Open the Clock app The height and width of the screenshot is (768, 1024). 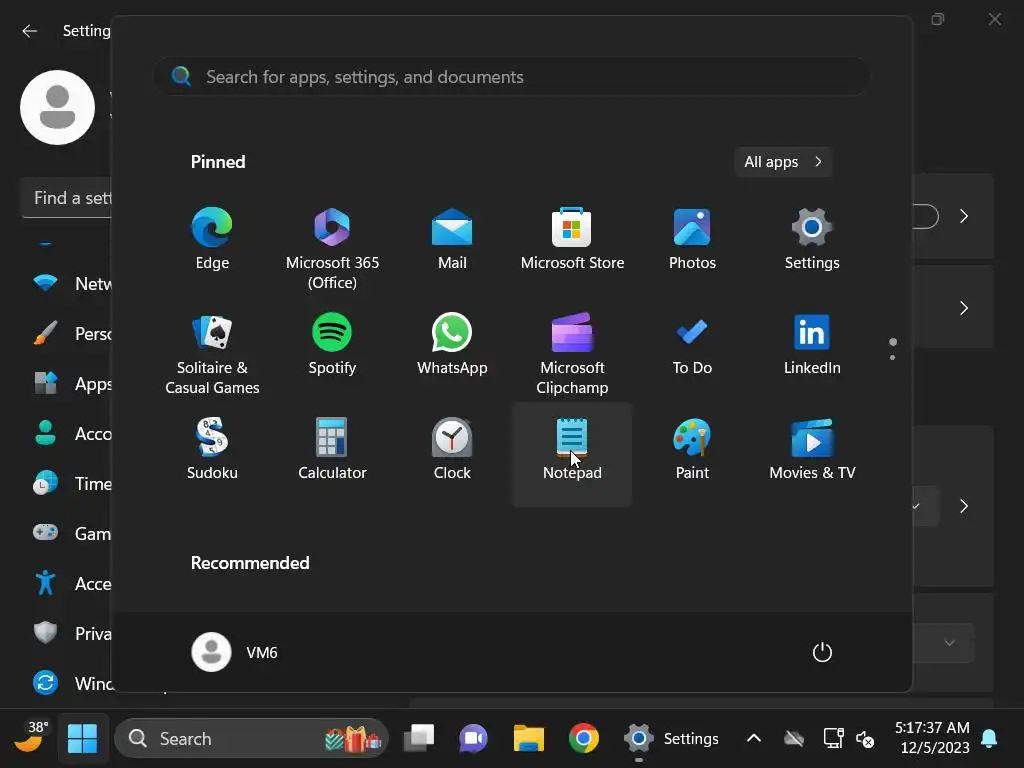coord(452,449)
